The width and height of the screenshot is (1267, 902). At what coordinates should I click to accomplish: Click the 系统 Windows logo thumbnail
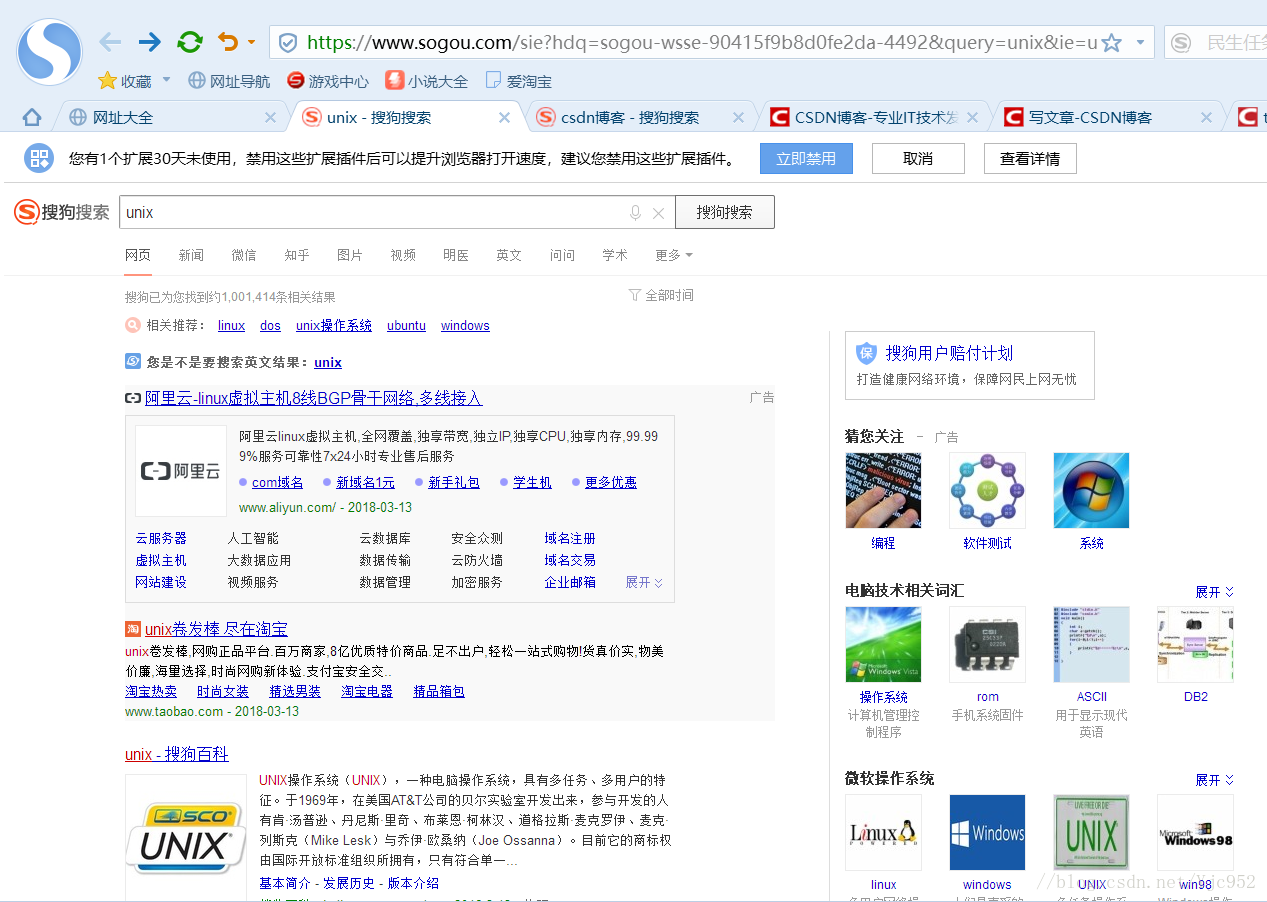[x=1091, y=490]
